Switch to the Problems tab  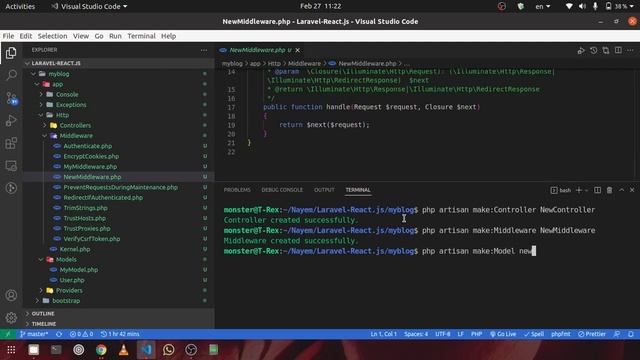pyautogui.click(x=237, y=190)
